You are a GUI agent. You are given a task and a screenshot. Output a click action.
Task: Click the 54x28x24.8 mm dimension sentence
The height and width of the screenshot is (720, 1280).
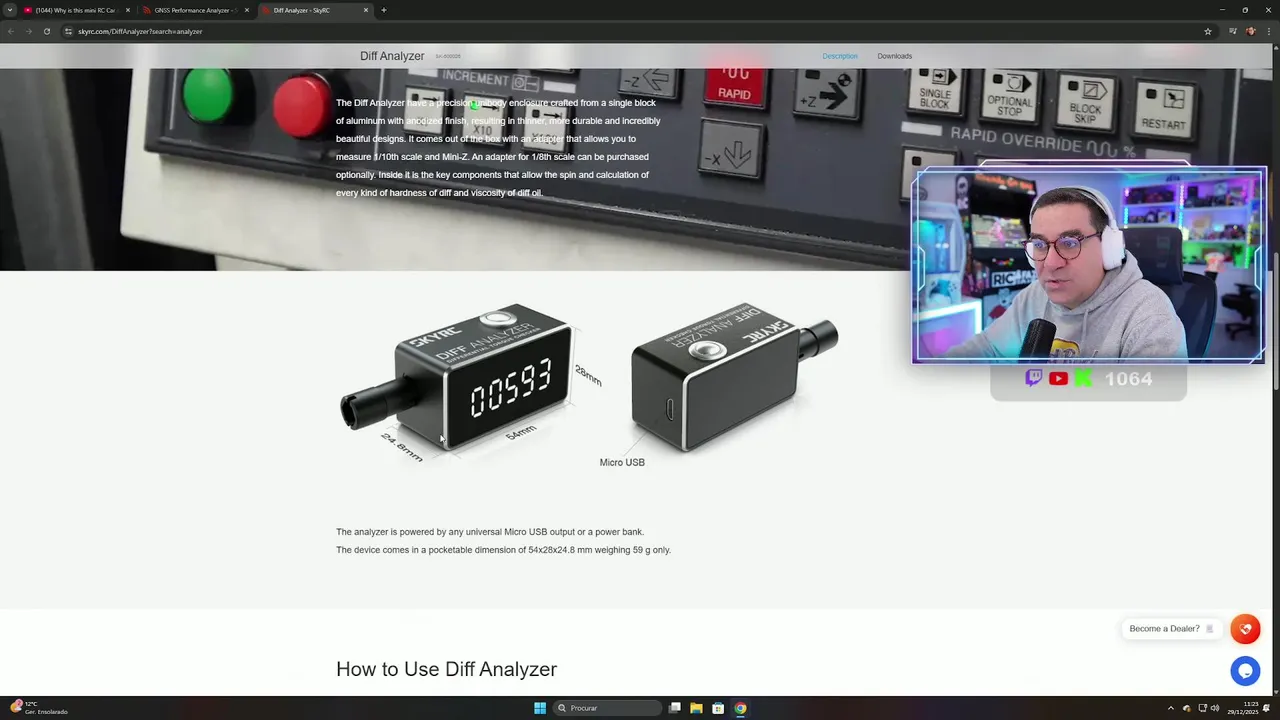pyautogui.click(x=503, y=550)
